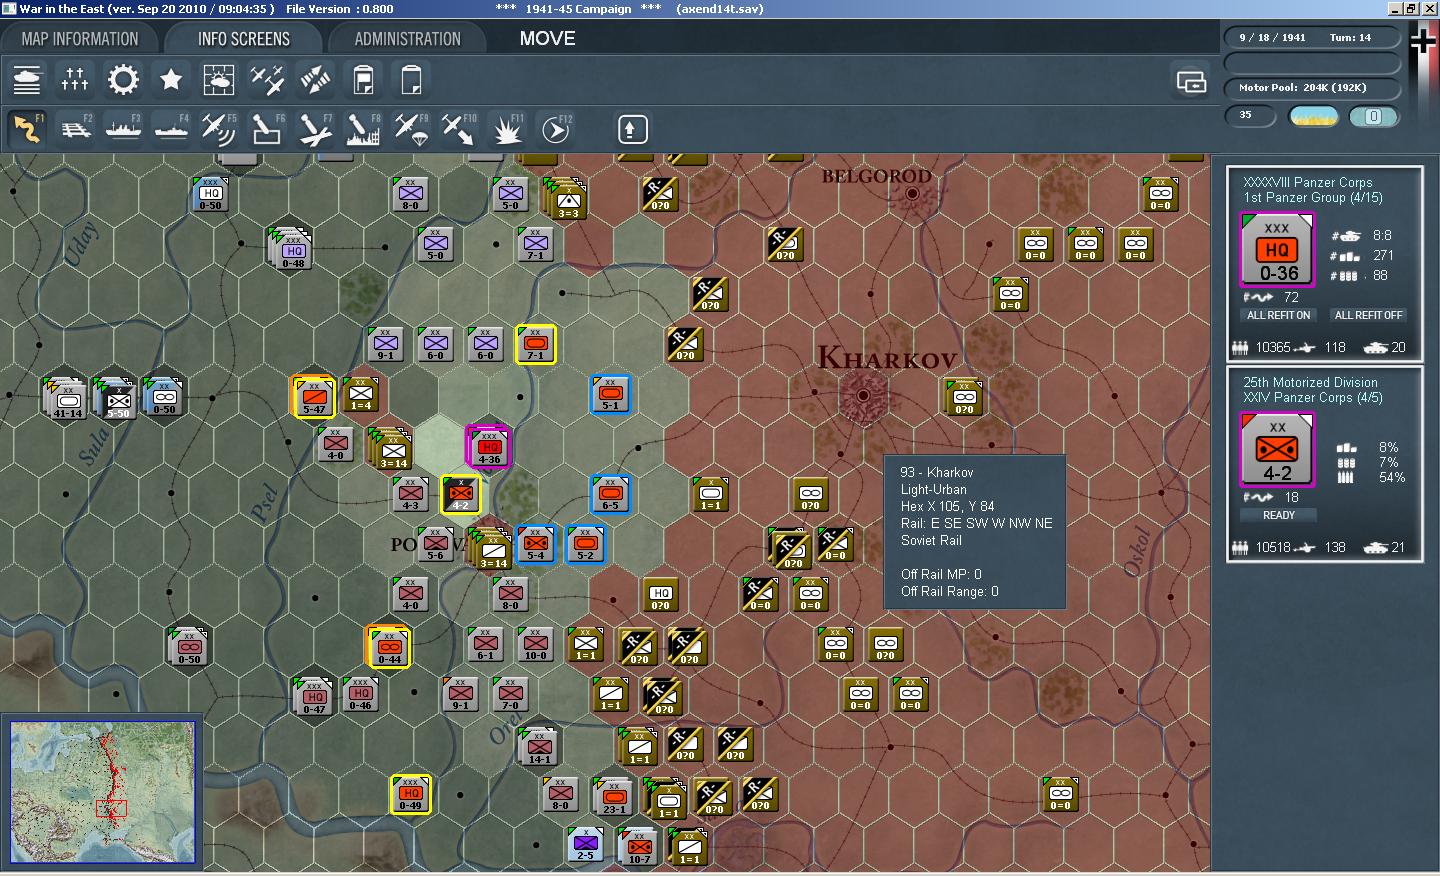1440x876 pixels.
Task: Select the 23-1 unit stack
Action: [613, 796]
